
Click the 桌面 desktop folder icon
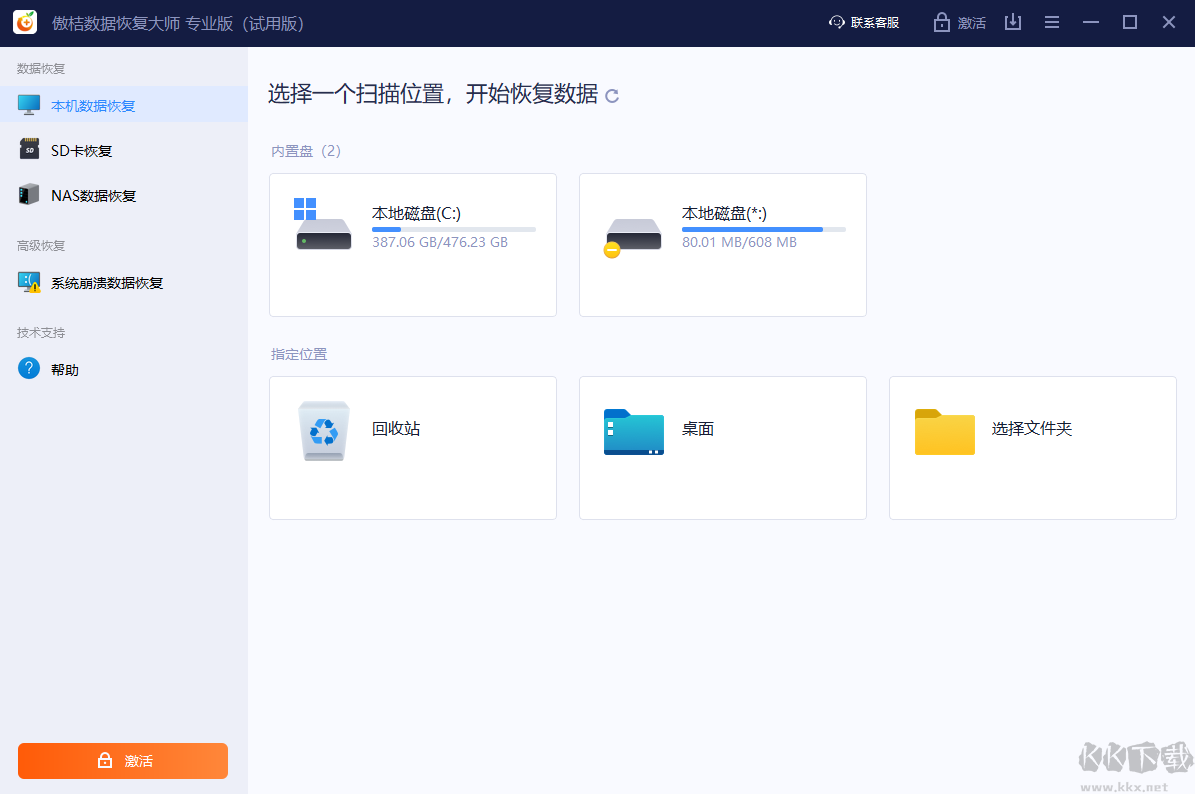(633, 431)
